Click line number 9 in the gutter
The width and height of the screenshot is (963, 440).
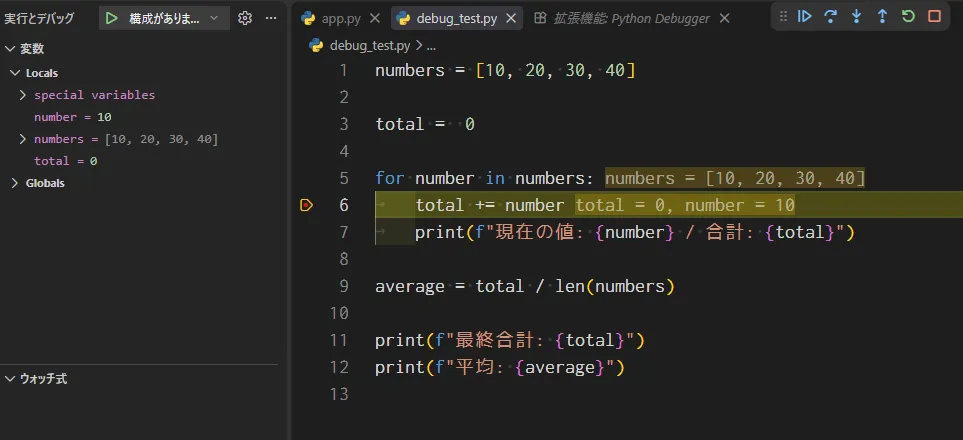click(343, 286)
